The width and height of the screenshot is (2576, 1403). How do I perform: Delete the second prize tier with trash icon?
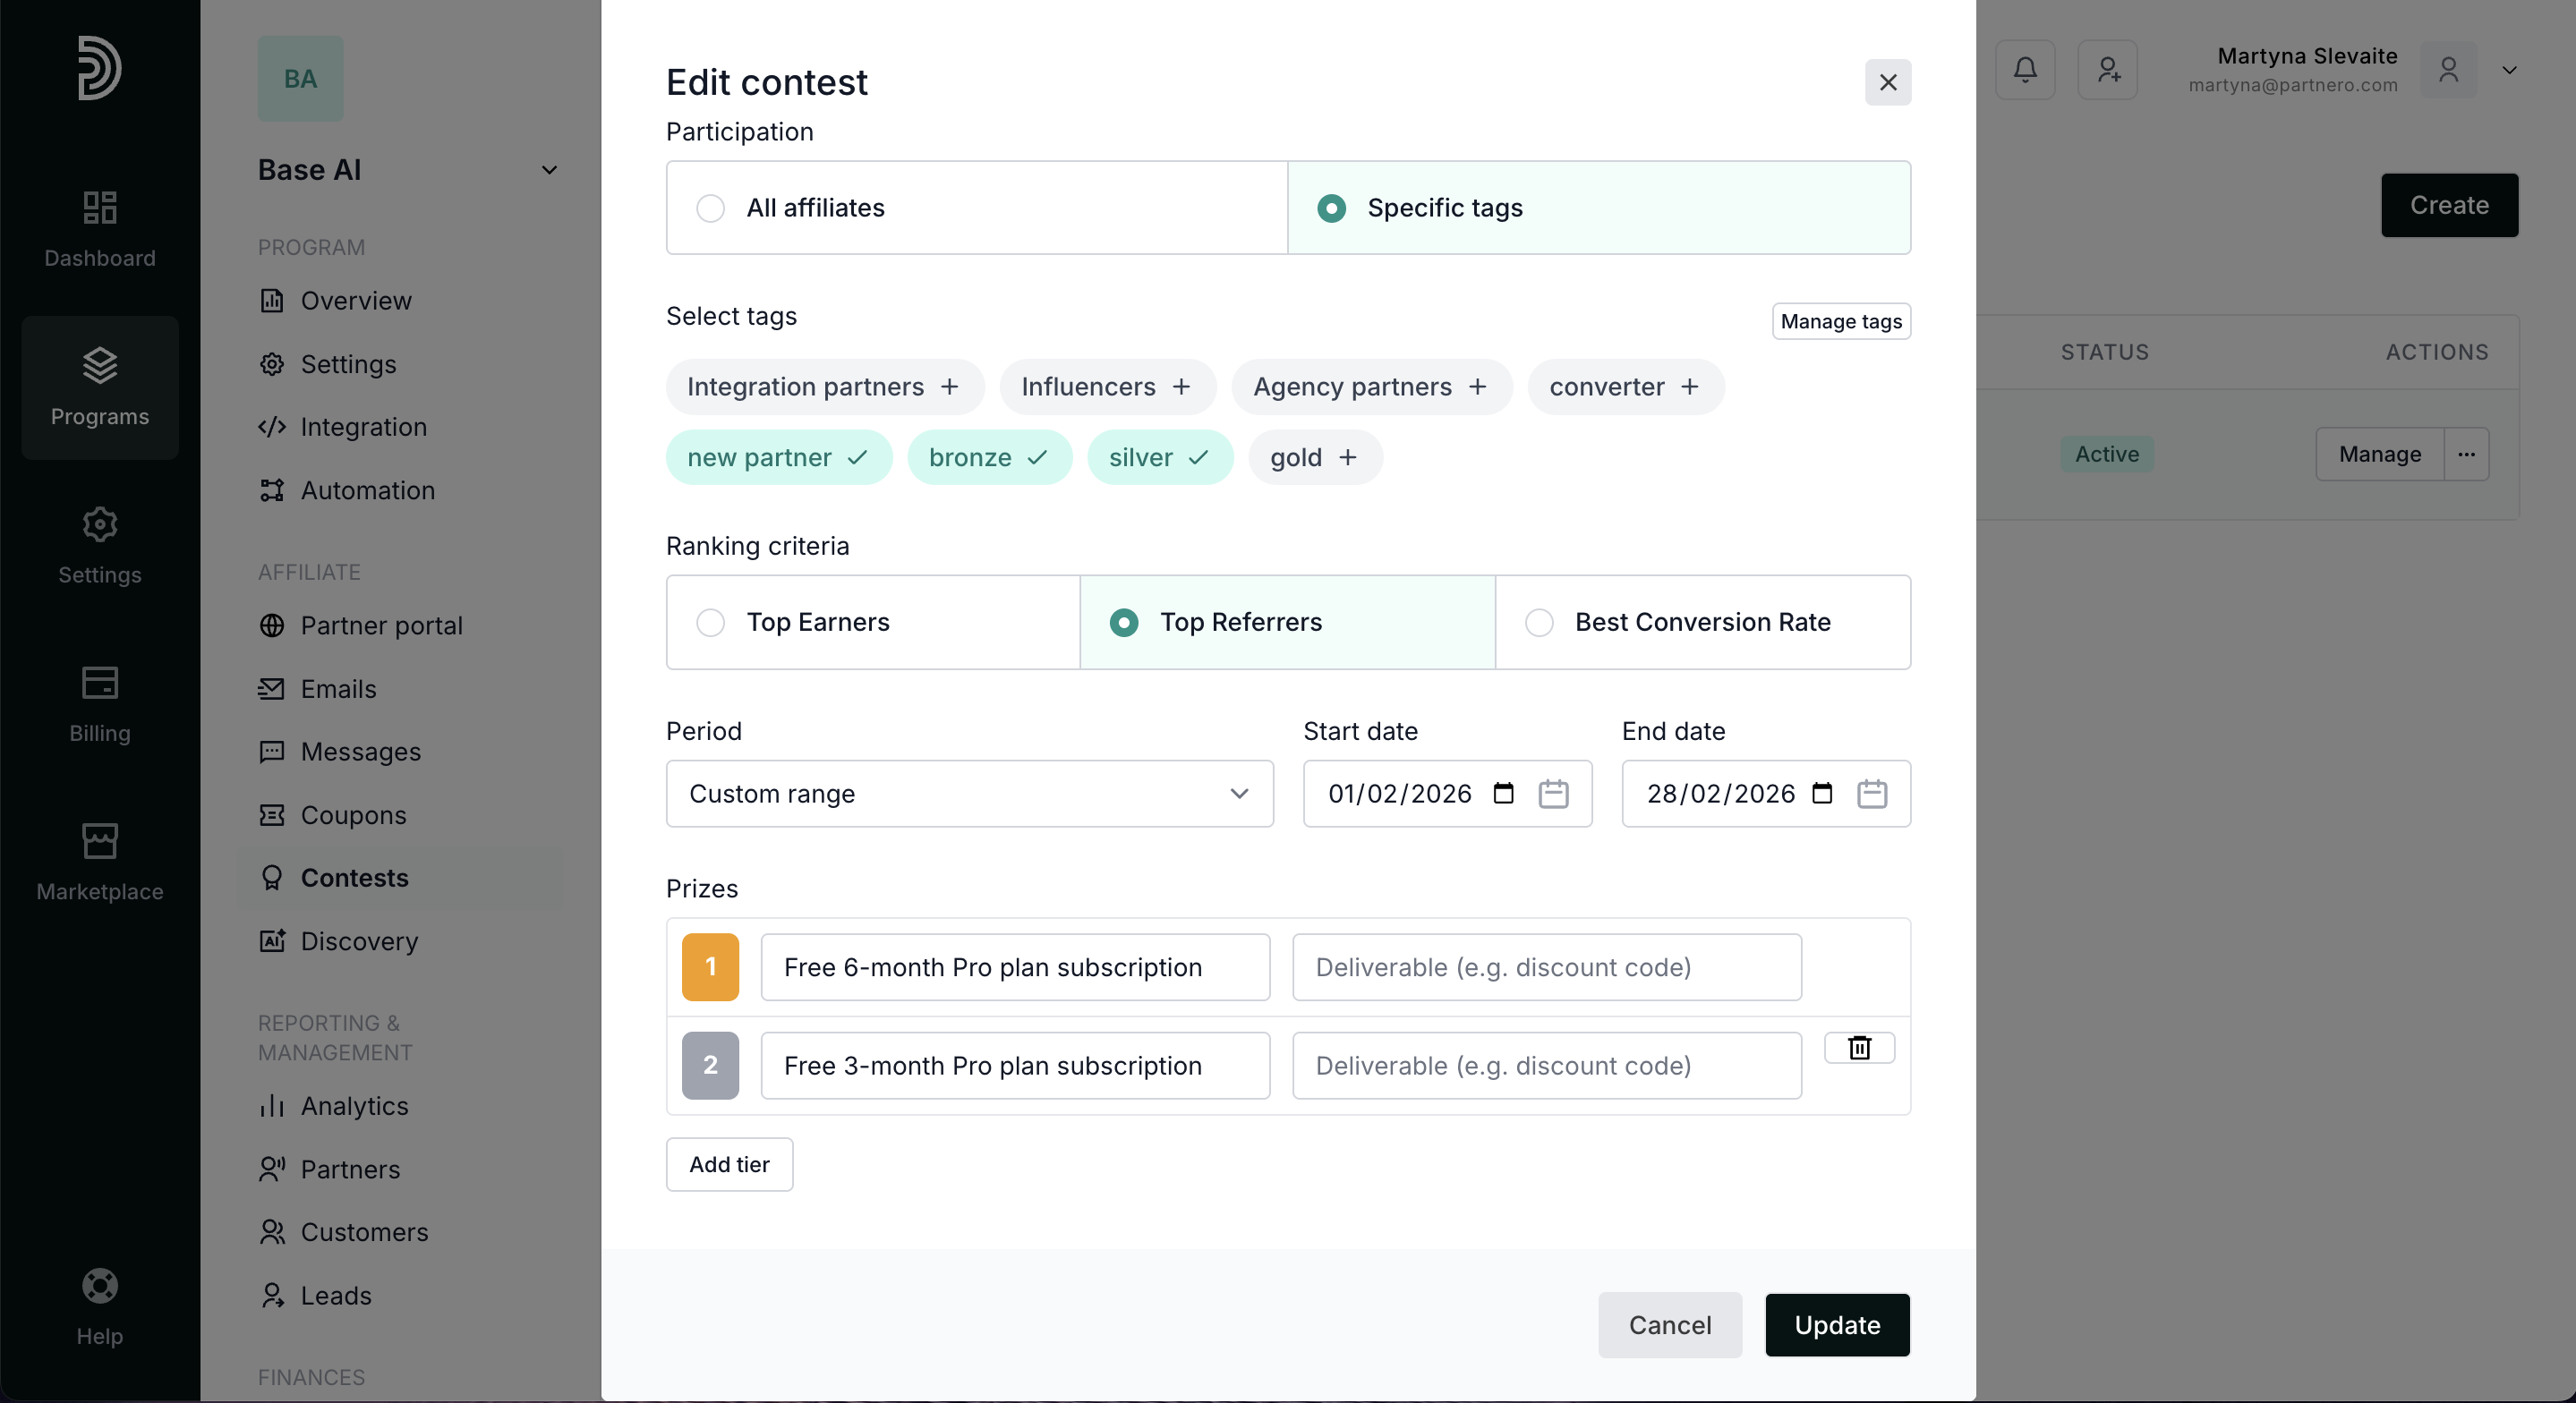click(1858, 1047)
